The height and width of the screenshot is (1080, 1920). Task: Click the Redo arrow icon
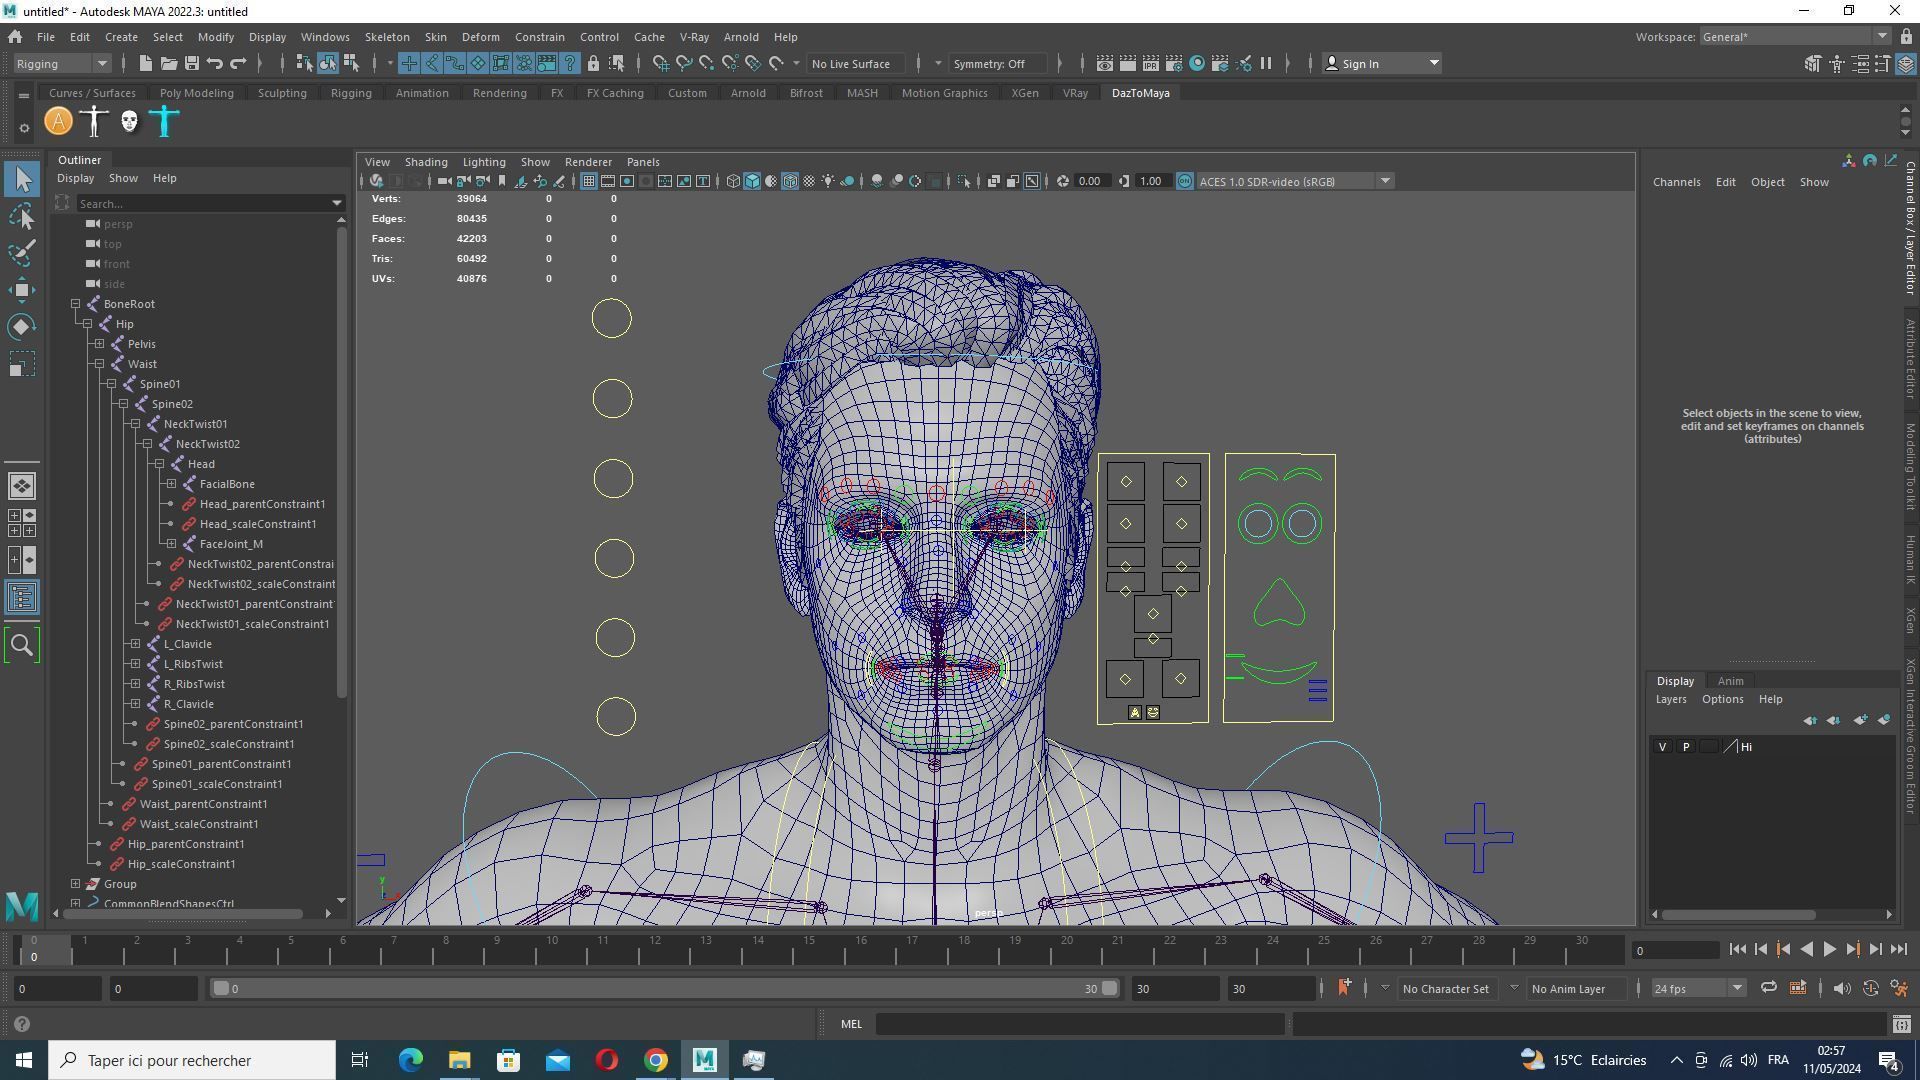[x=238, y=64]
